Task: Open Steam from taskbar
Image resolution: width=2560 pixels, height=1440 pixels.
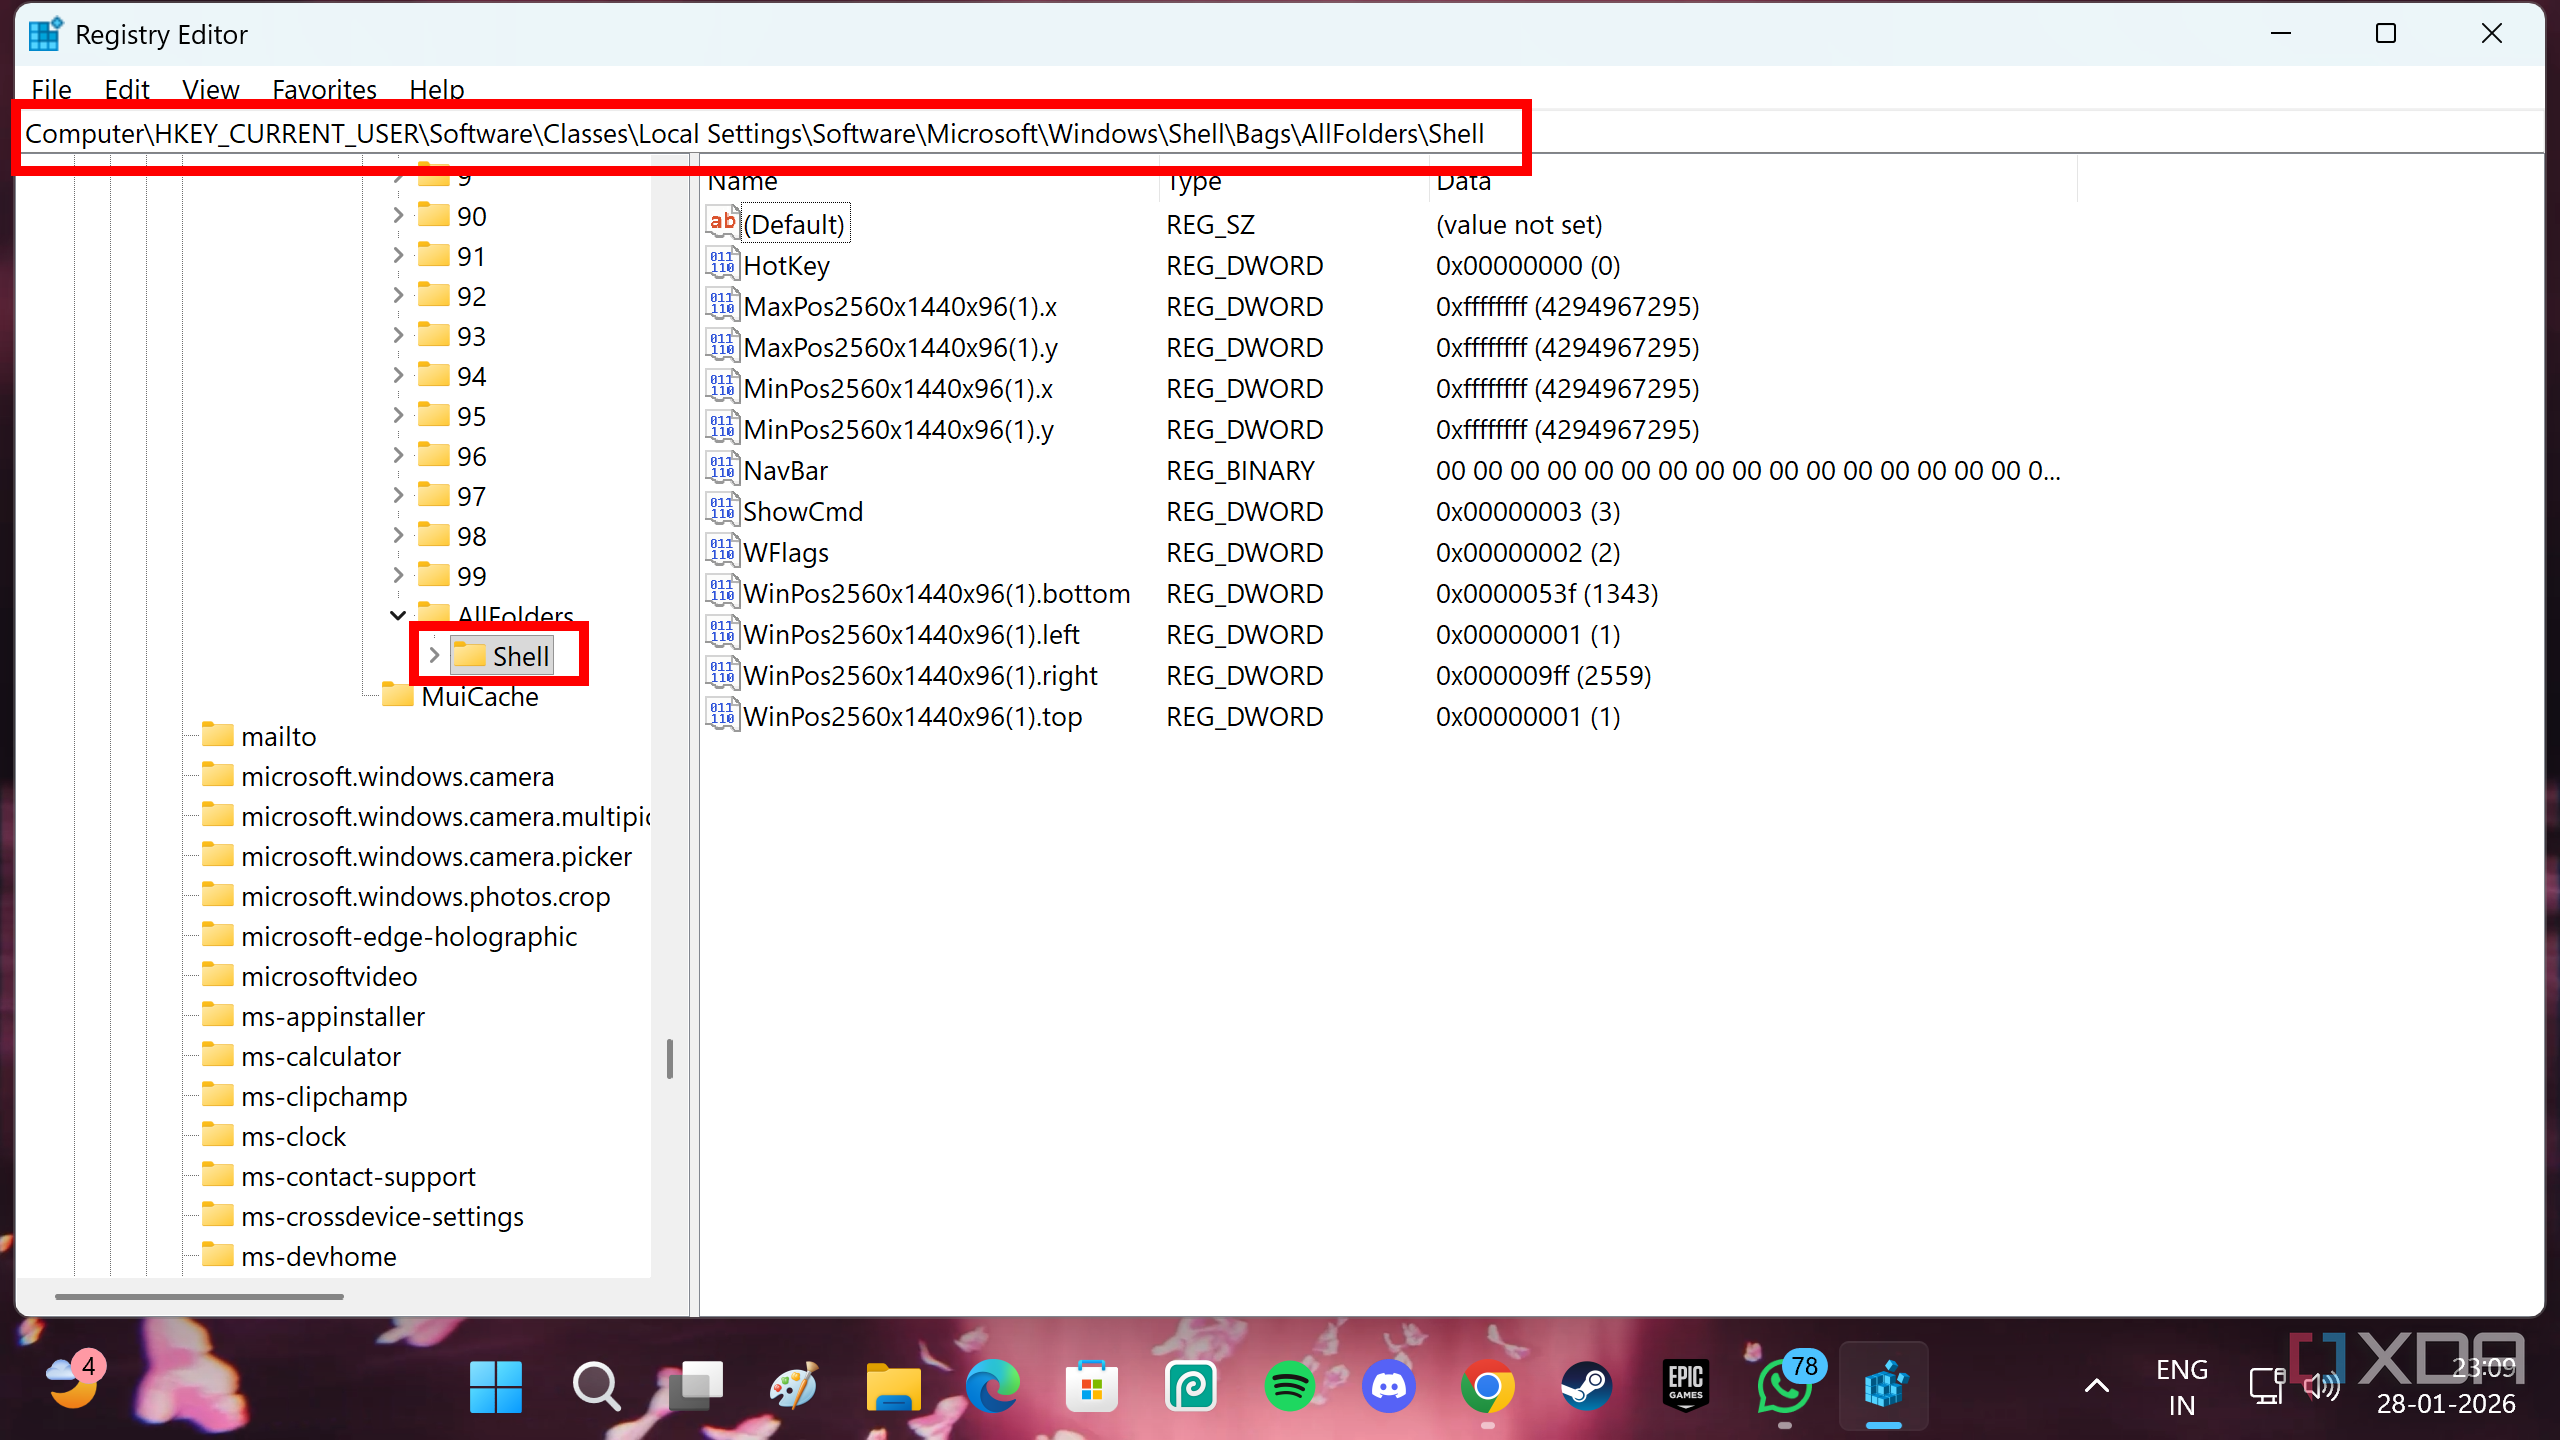Action: click(x=1586, y=1386)
